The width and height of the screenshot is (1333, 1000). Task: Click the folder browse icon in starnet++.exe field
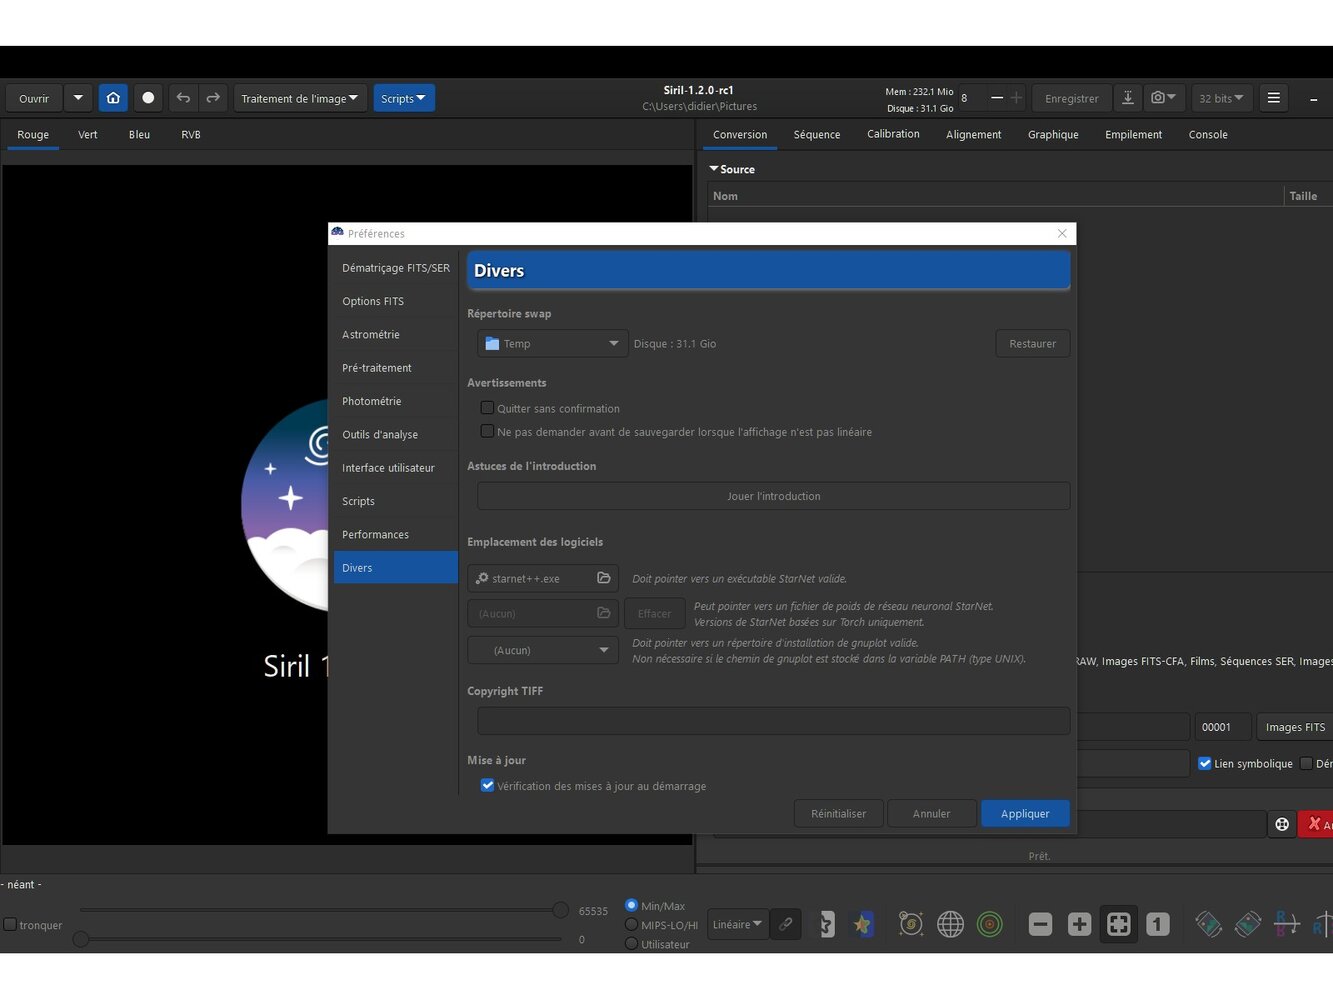click(x=604, y=578)
